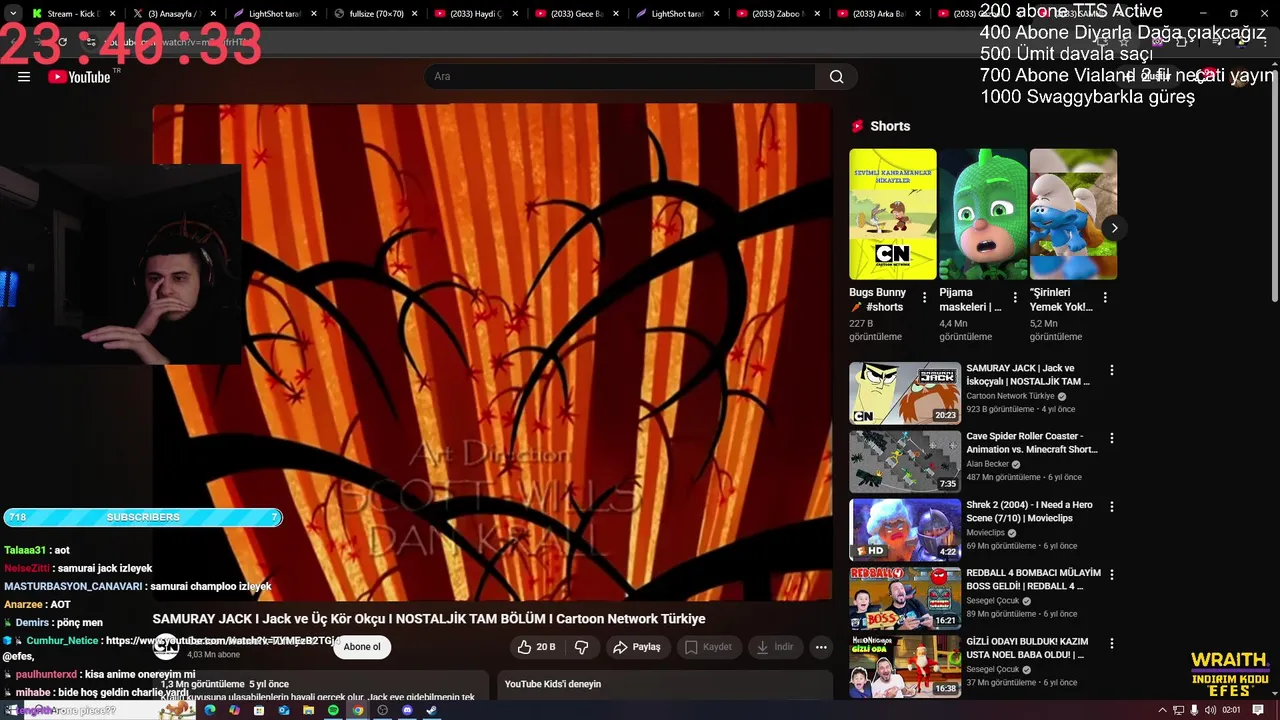This screenshot has height=720, width=1280.
Task: Play Cave Spider Roller Coaster thumbnail
Action: (905, 461)
